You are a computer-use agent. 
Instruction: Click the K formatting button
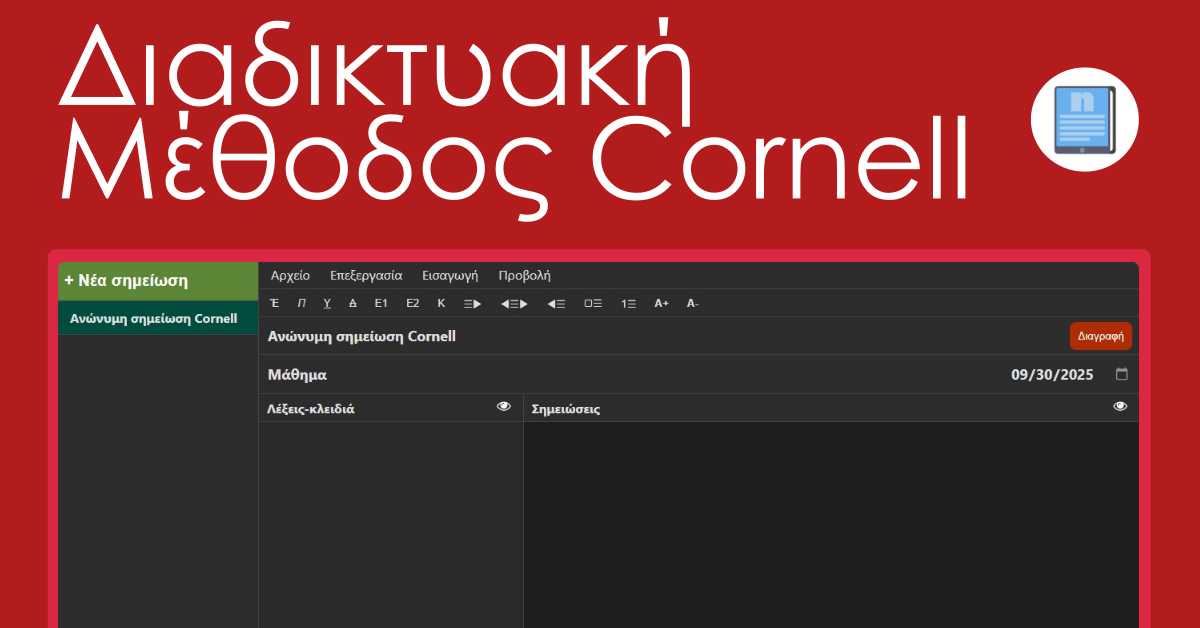(441, 303)
